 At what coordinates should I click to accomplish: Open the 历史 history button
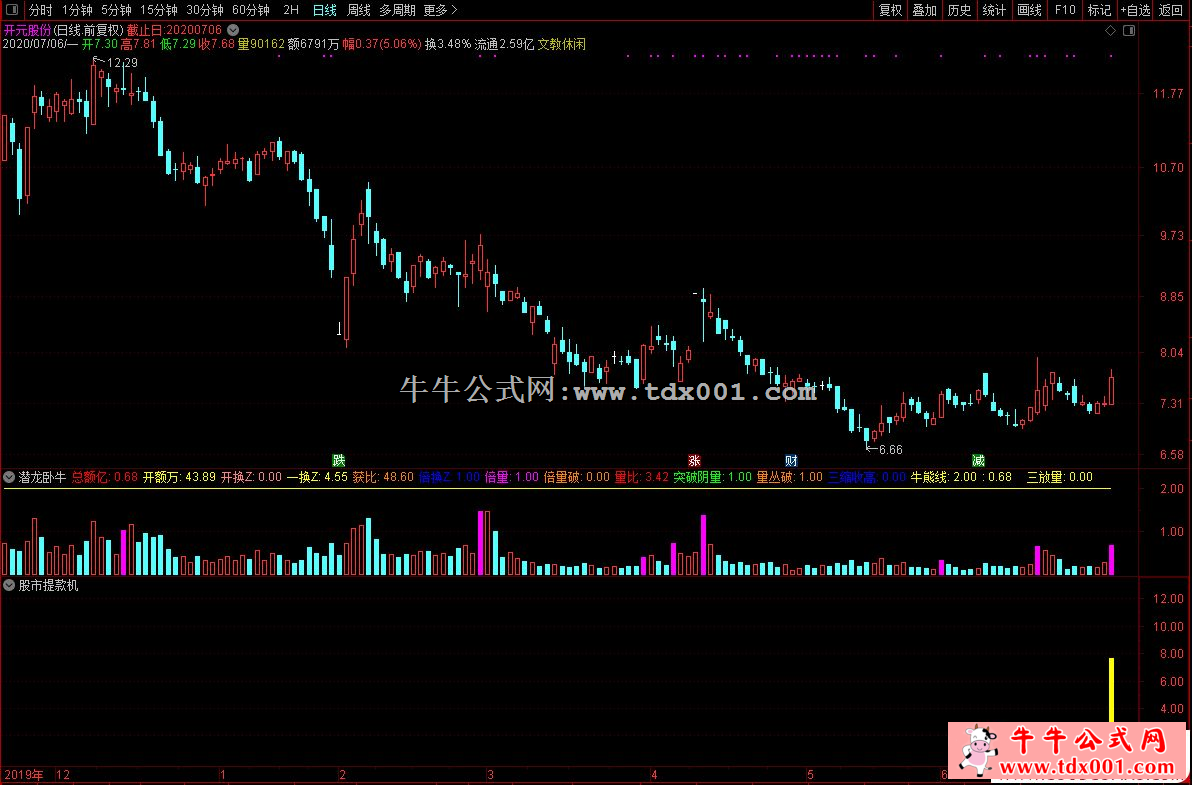click(x=959, y=10)
